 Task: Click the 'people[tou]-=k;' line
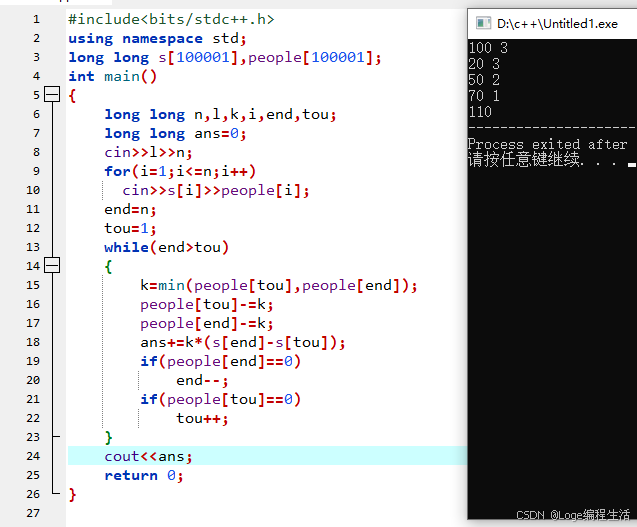click(x=207, y=304)
